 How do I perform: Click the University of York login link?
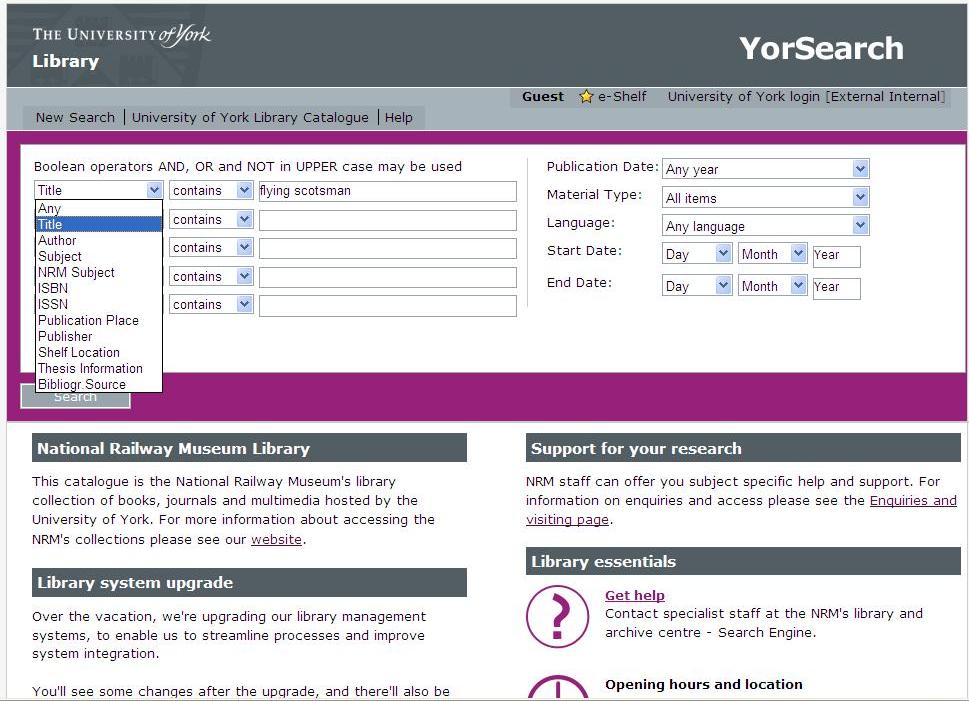pyautogui.click(x=744, y=96)
